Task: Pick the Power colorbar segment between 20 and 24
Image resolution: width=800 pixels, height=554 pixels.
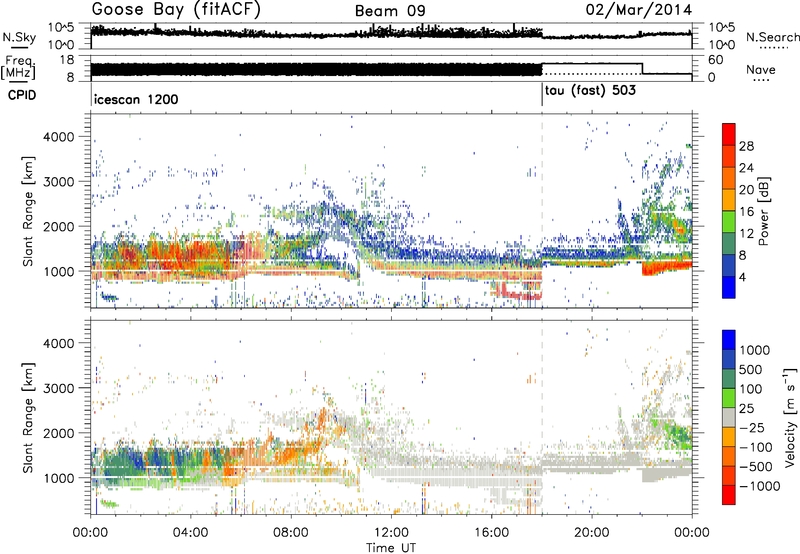Action: (729, 178)
